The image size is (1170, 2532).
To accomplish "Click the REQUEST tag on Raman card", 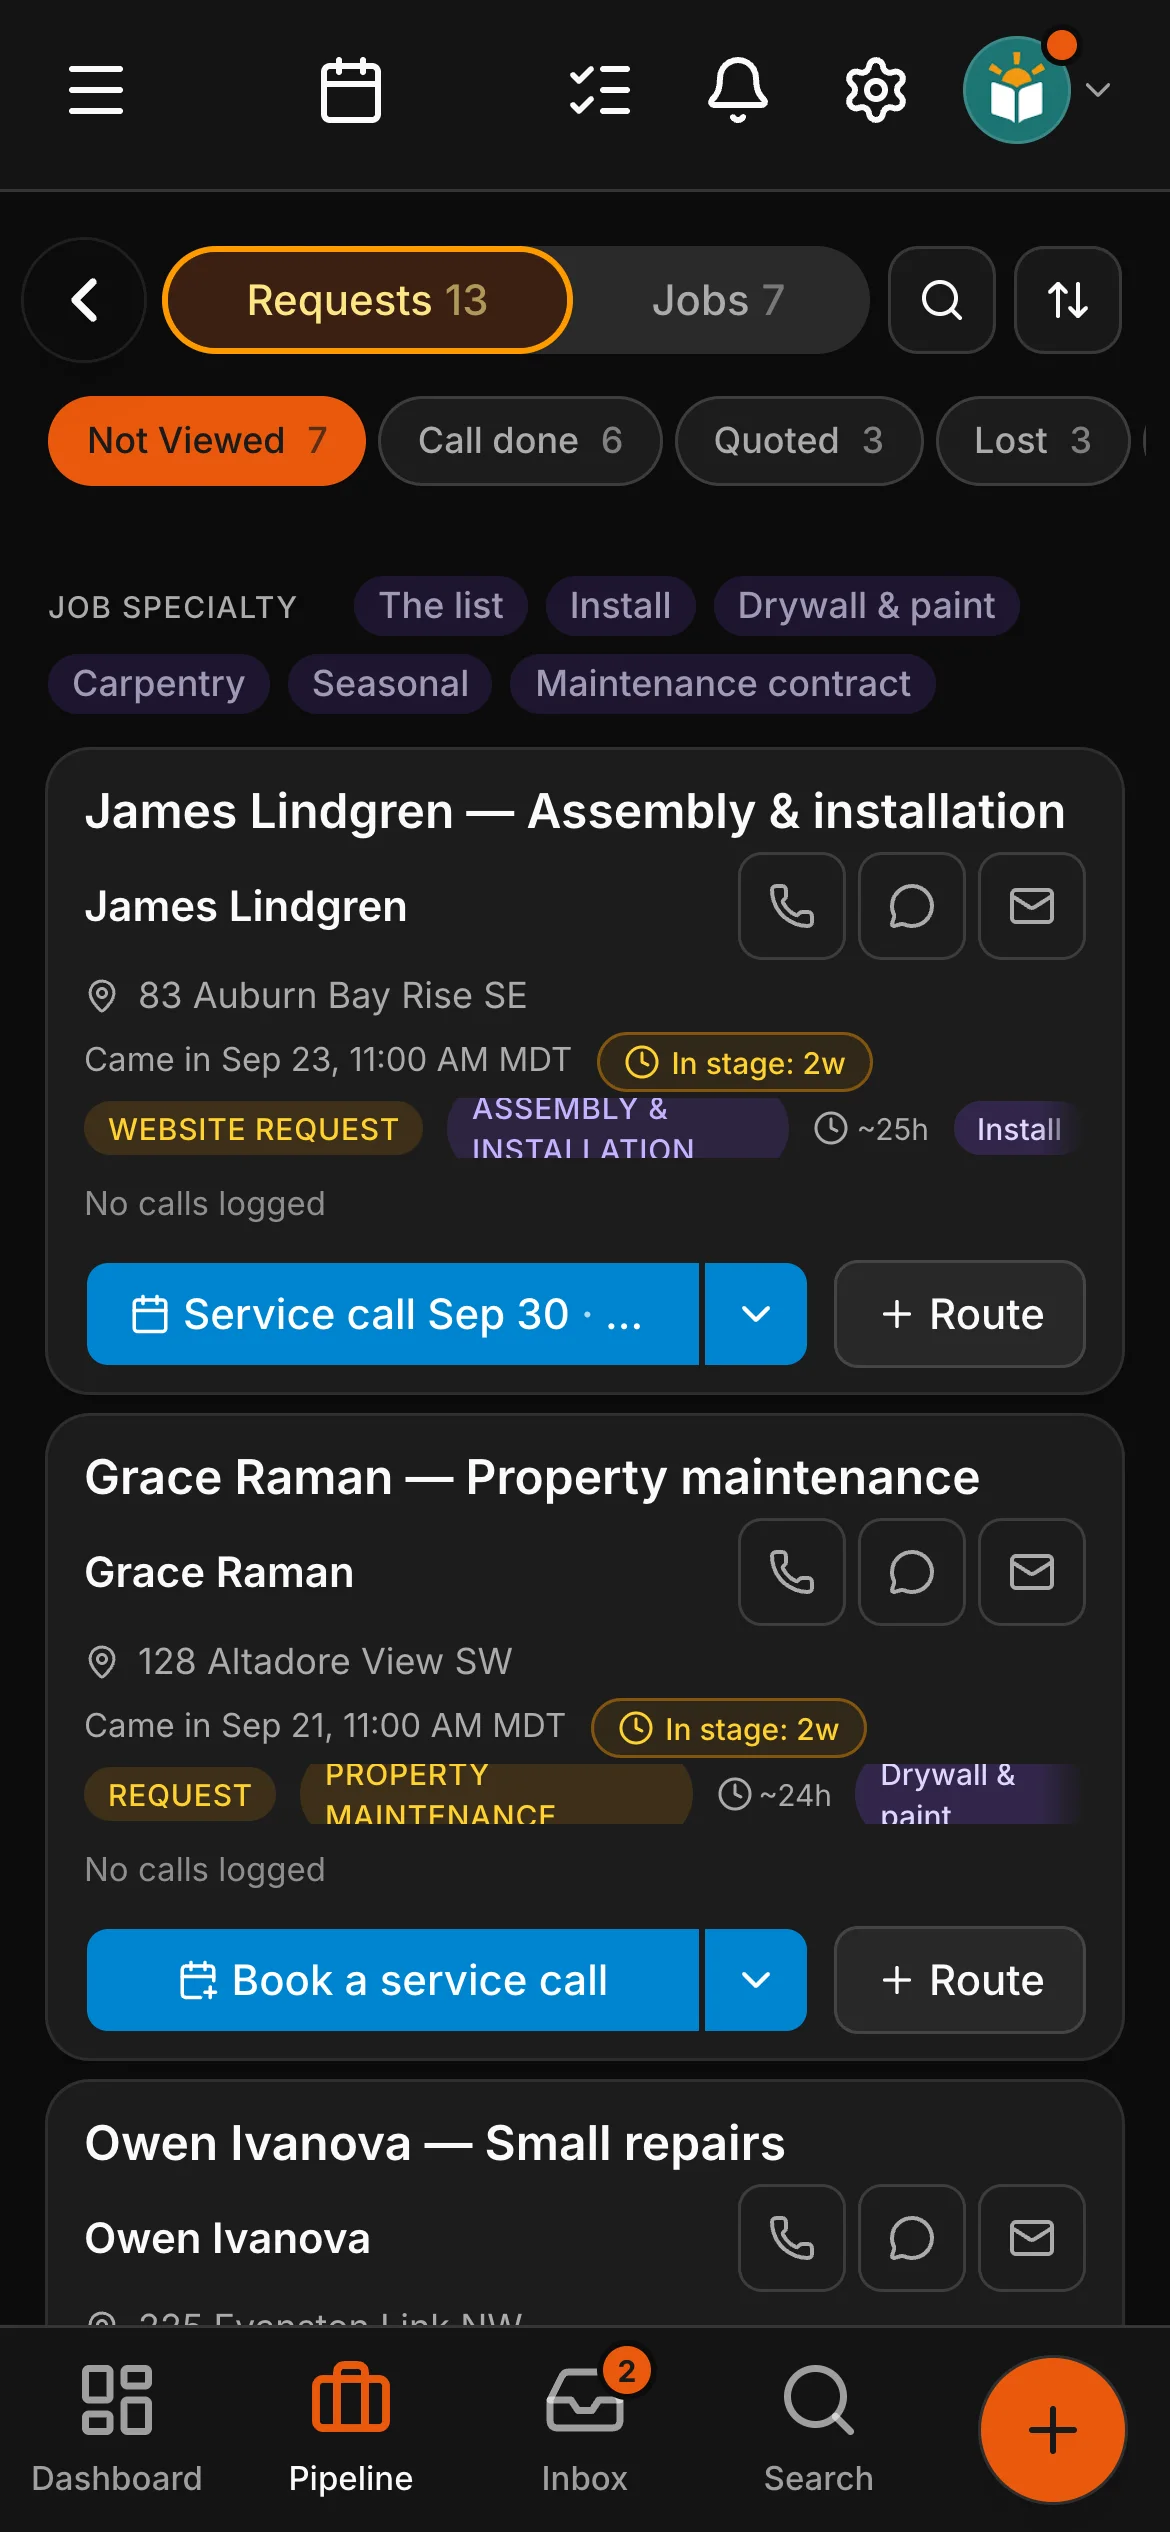I will pos(180,1795).
